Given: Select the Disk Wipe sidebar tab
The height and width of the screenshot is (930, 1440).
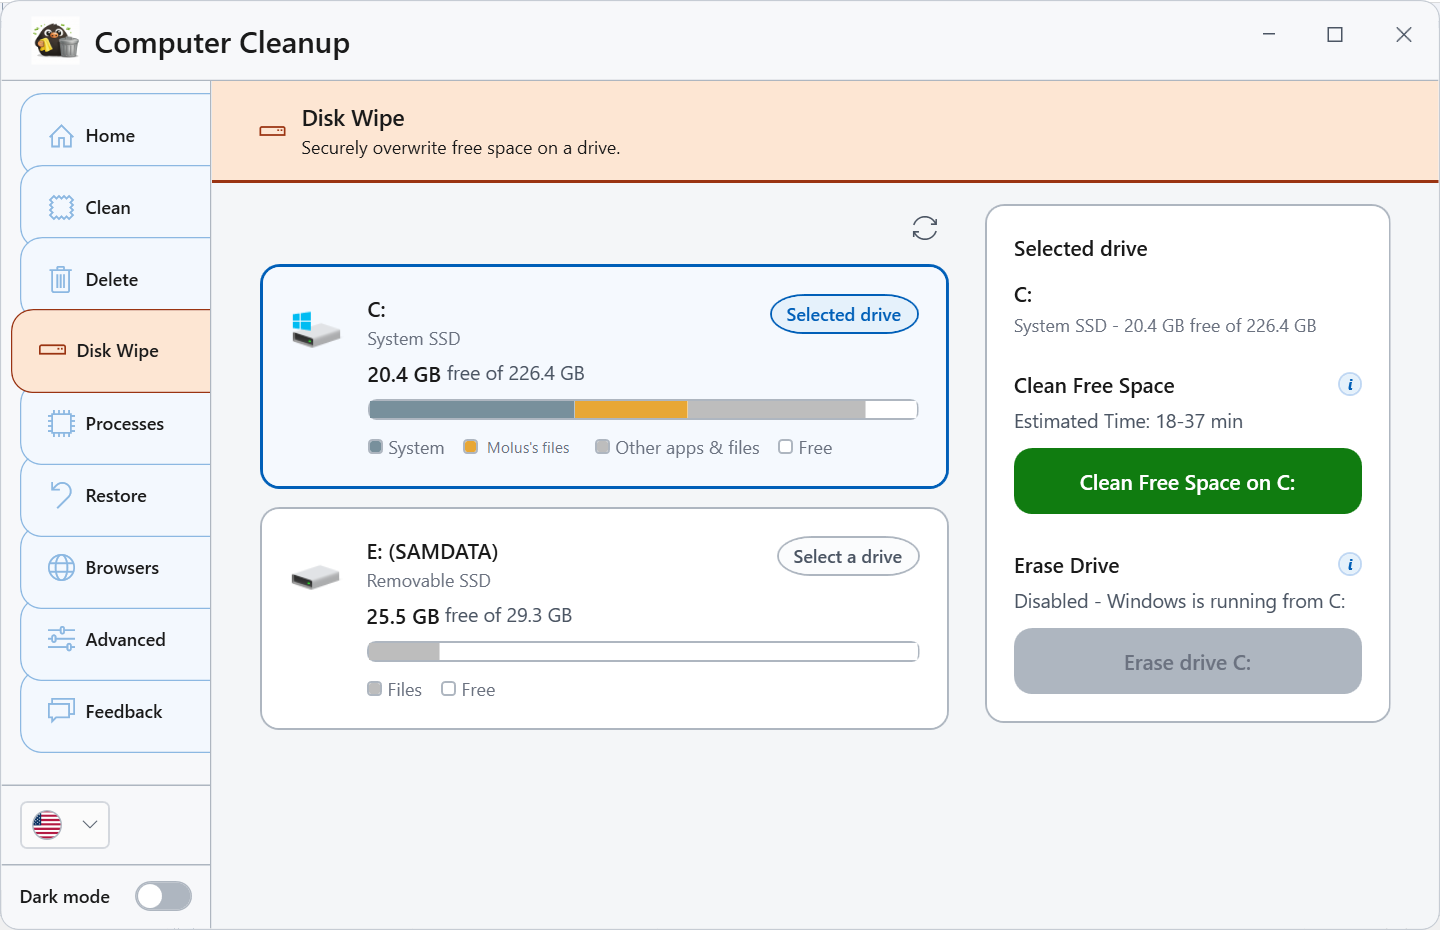Looking at the screenshot, I should point(111,351).
